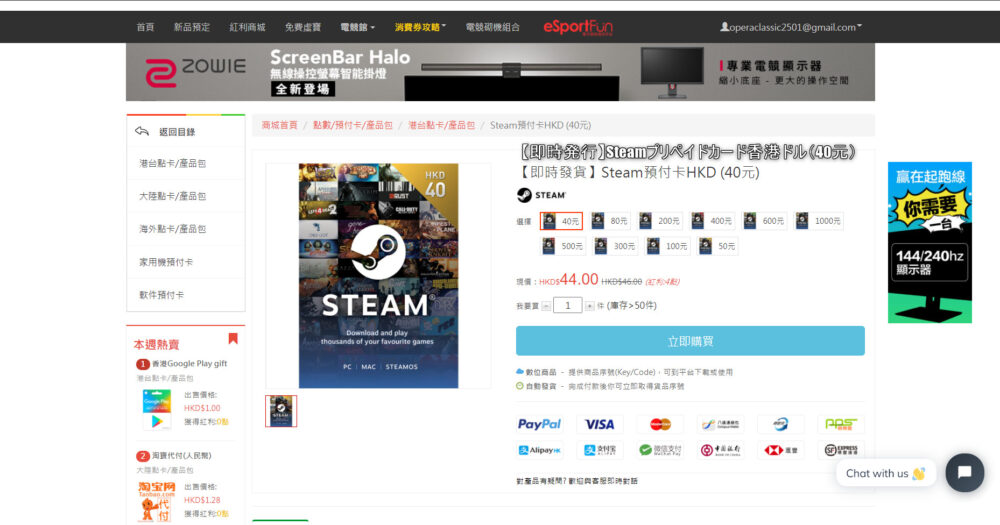1000x525 pixels.
Task: Select the 1000元 card option
Action: [x=819, y=221]
